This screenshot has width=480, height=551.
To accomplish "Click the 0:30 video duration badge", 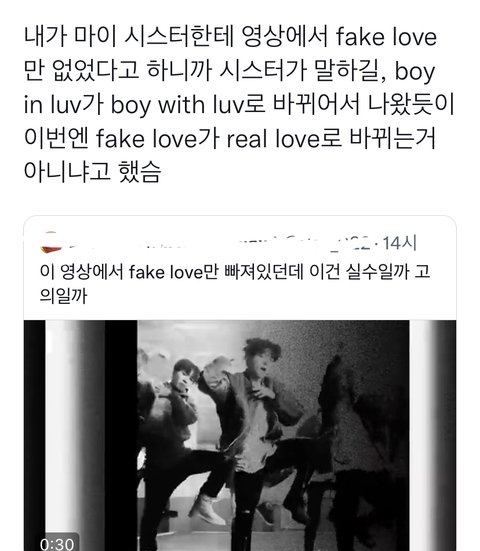I will [x=57, y=543].
